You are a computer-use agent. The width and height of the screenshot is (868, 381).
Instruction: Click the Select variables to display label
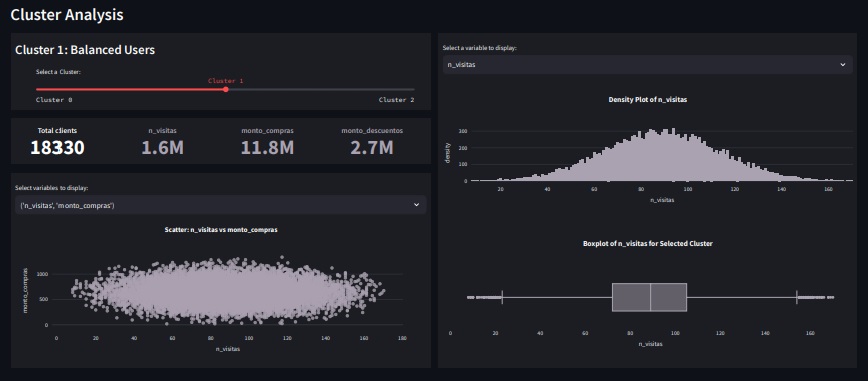click(51, 188)
